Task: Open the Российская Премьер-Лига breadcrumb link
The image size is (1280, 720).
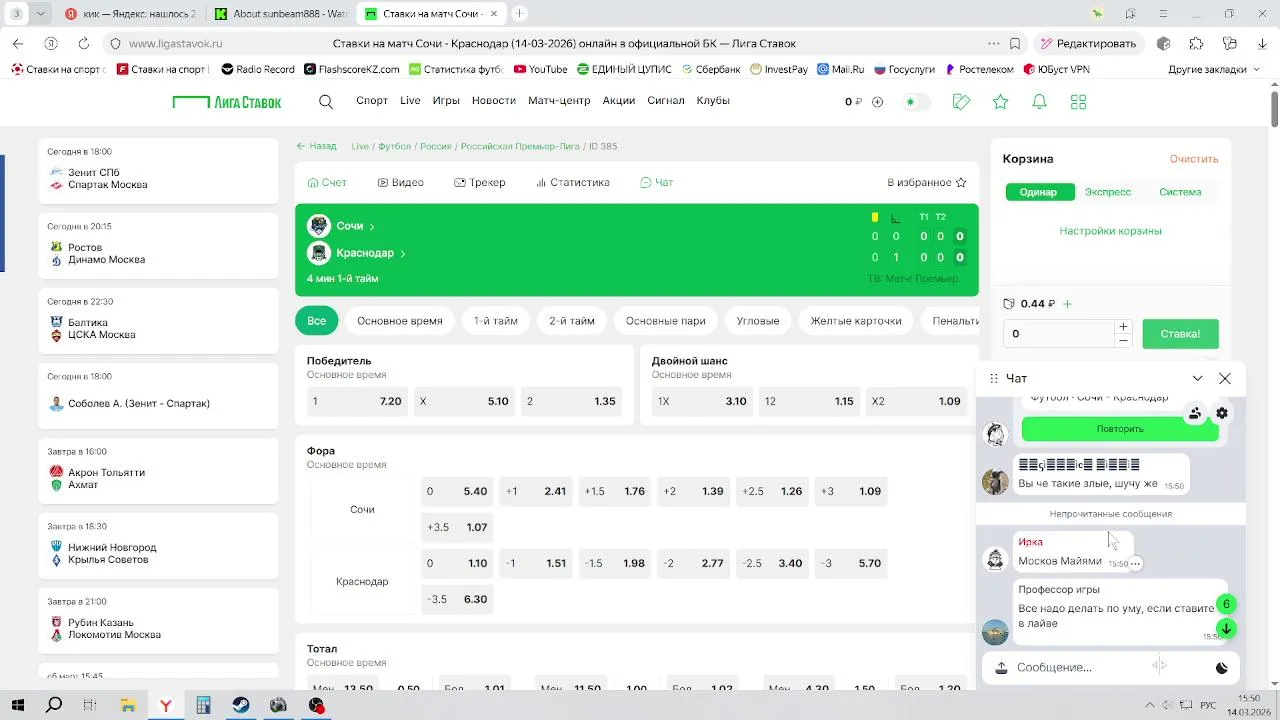Action: click(x=520, y=146)
